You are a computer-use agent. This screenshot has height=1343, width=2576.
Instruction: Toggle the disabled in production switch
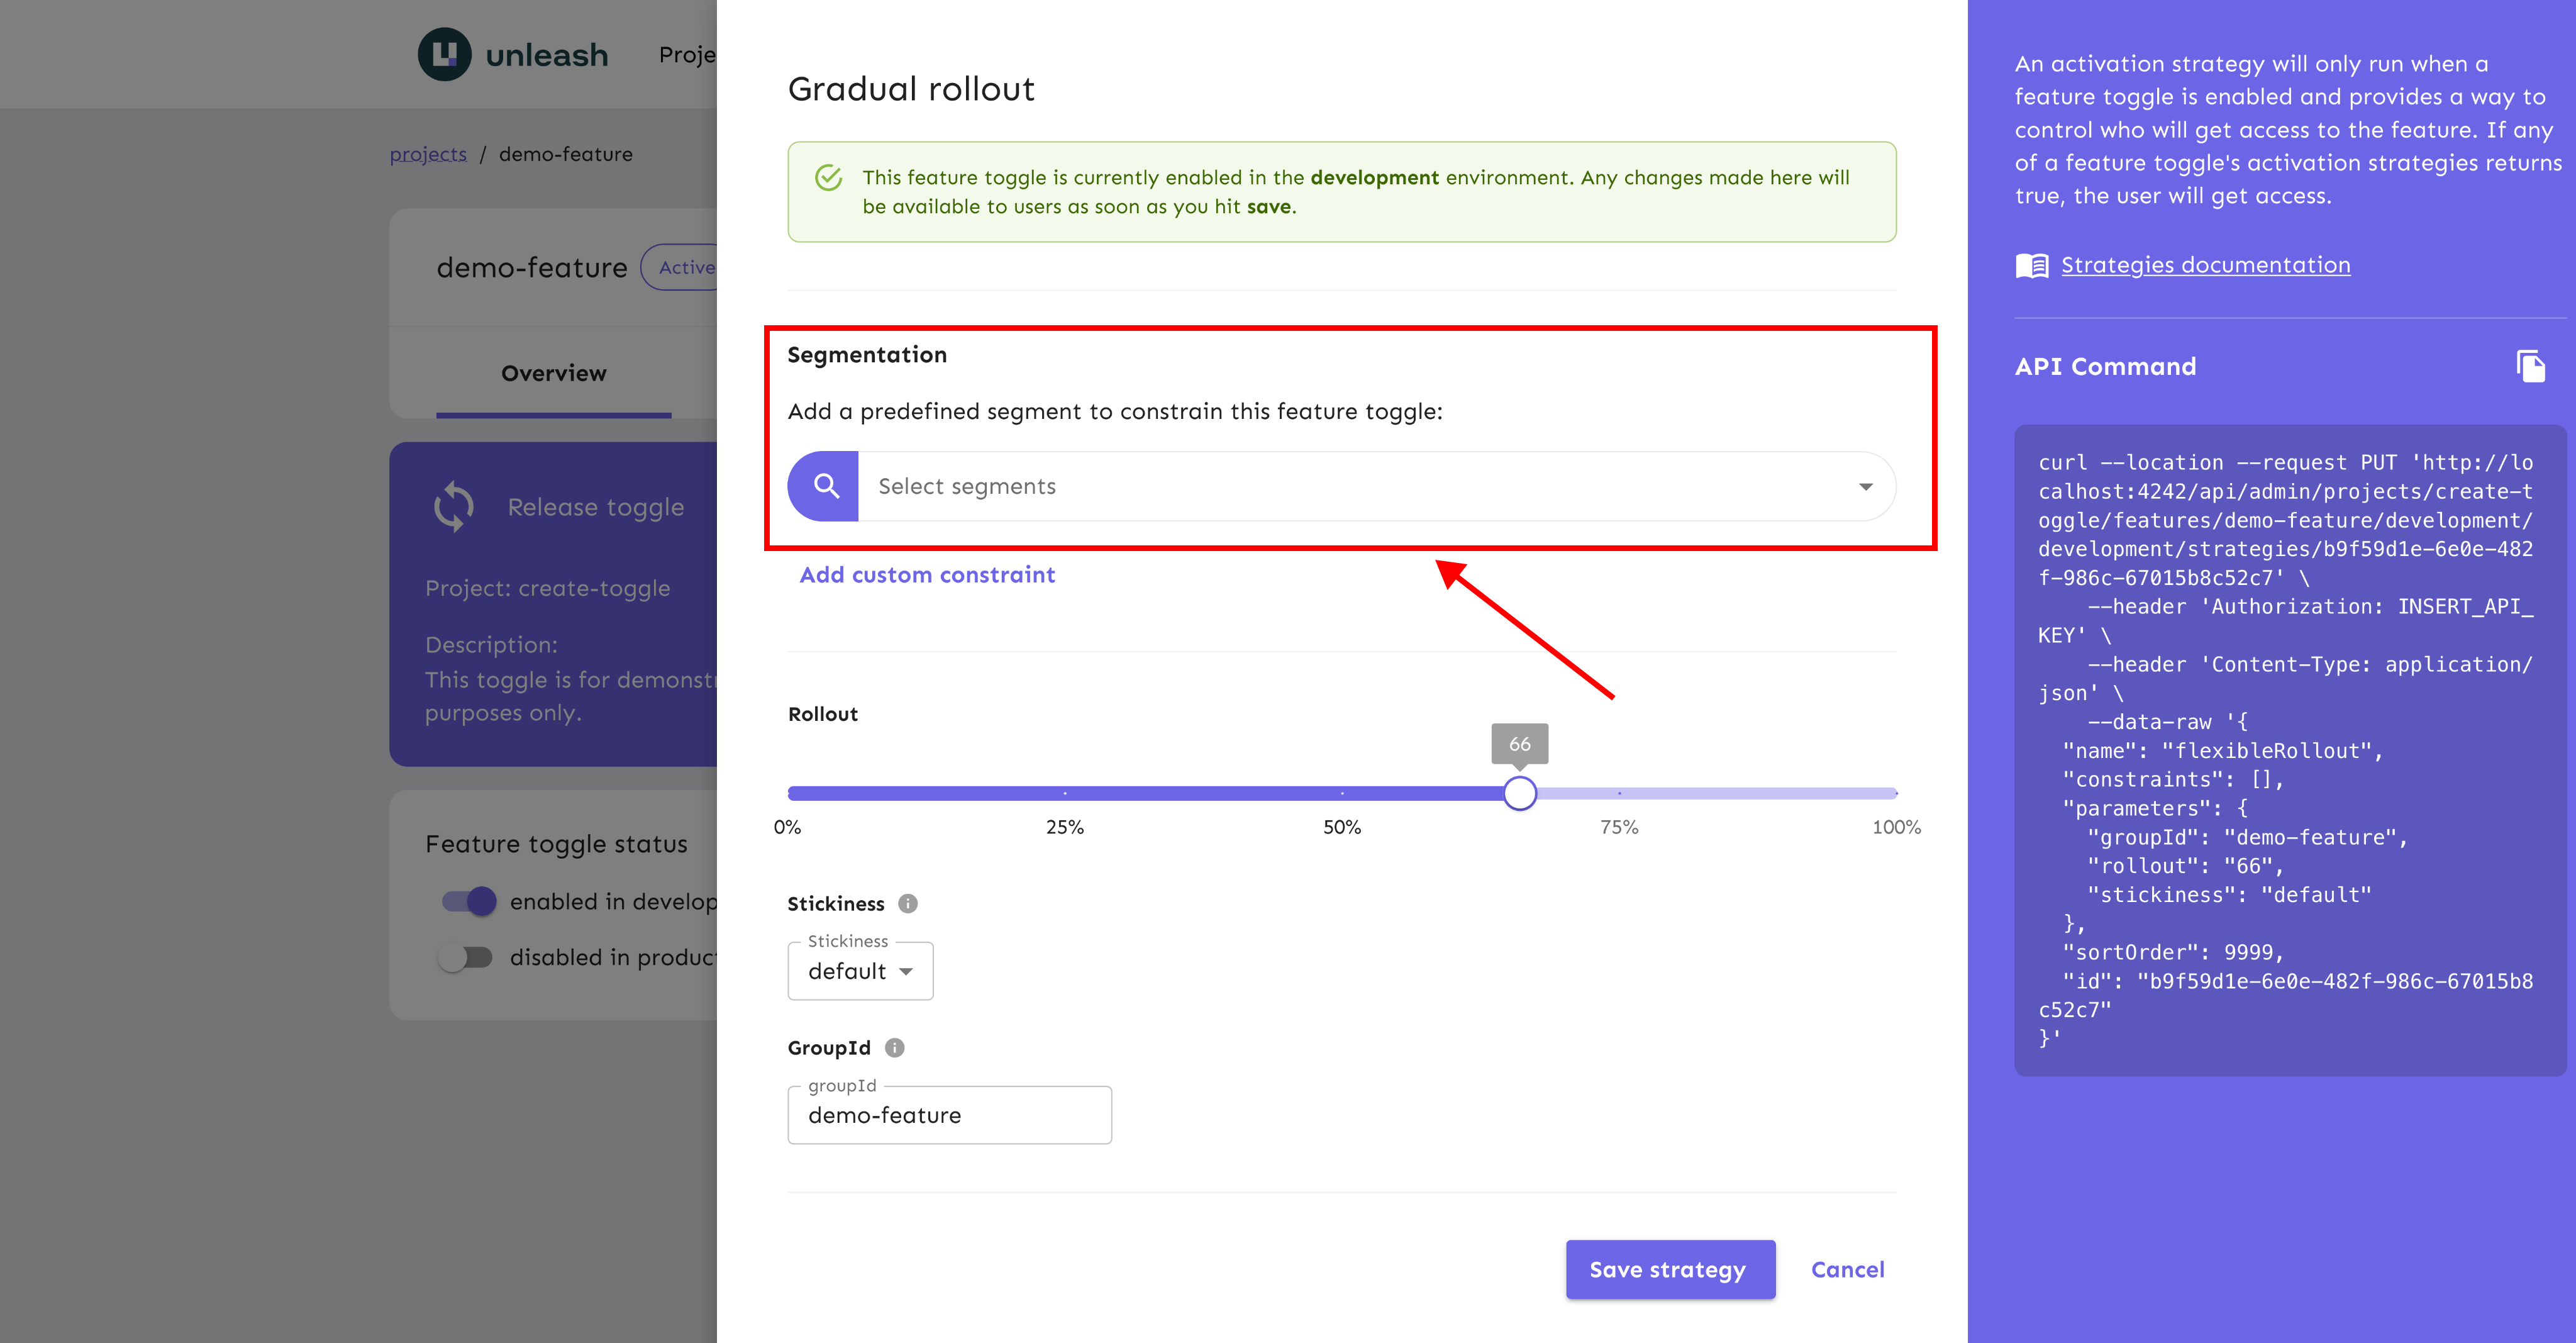pos(466,957)
